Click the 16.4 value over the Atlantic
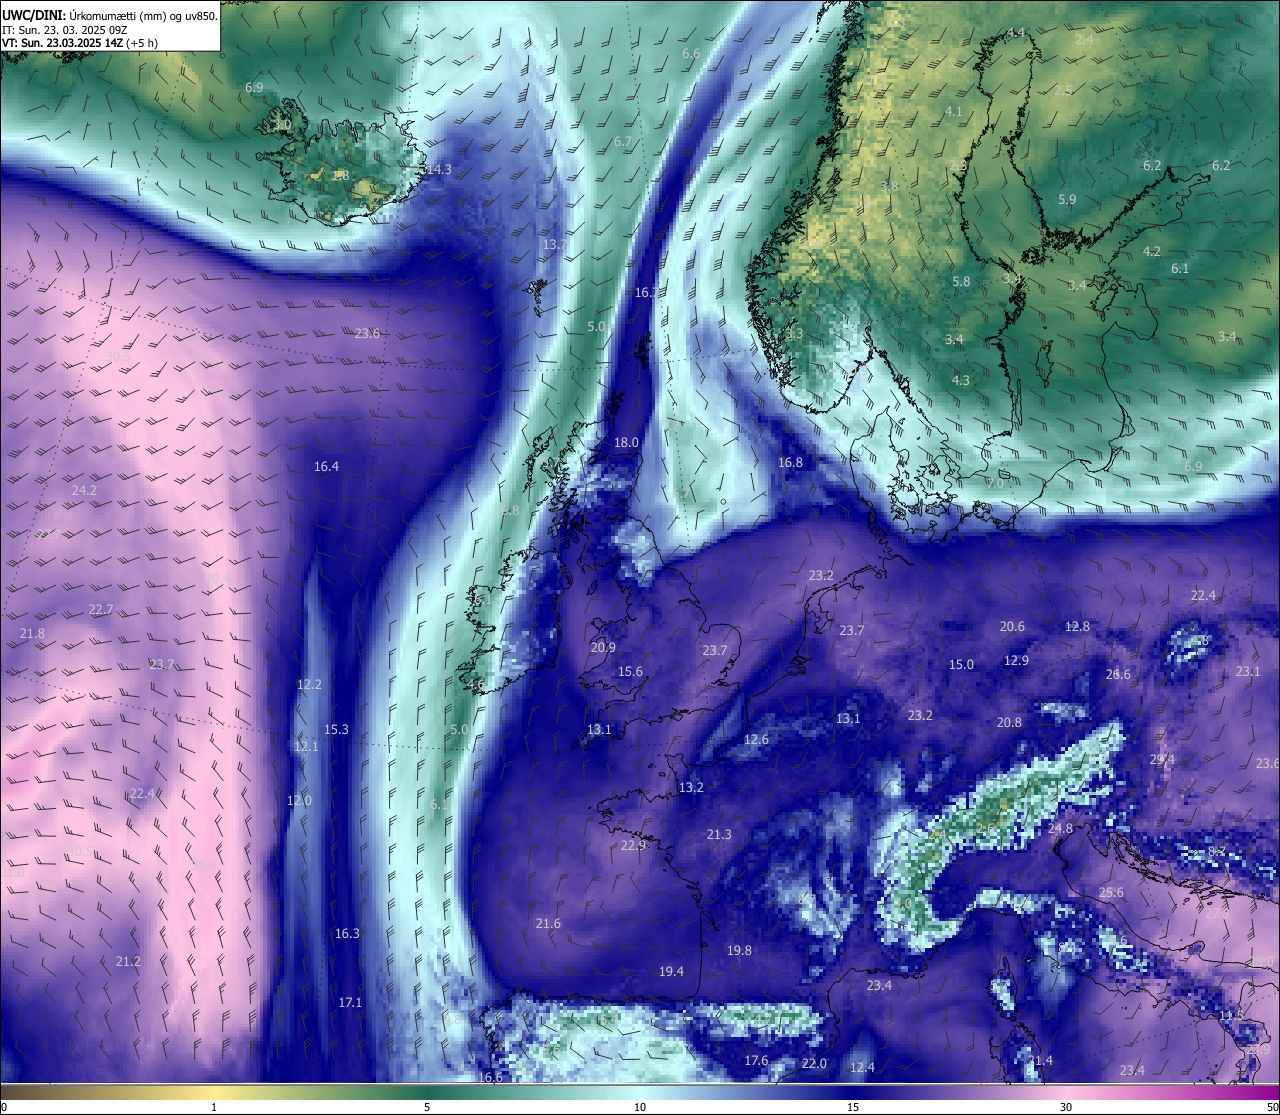 point(326,467)
